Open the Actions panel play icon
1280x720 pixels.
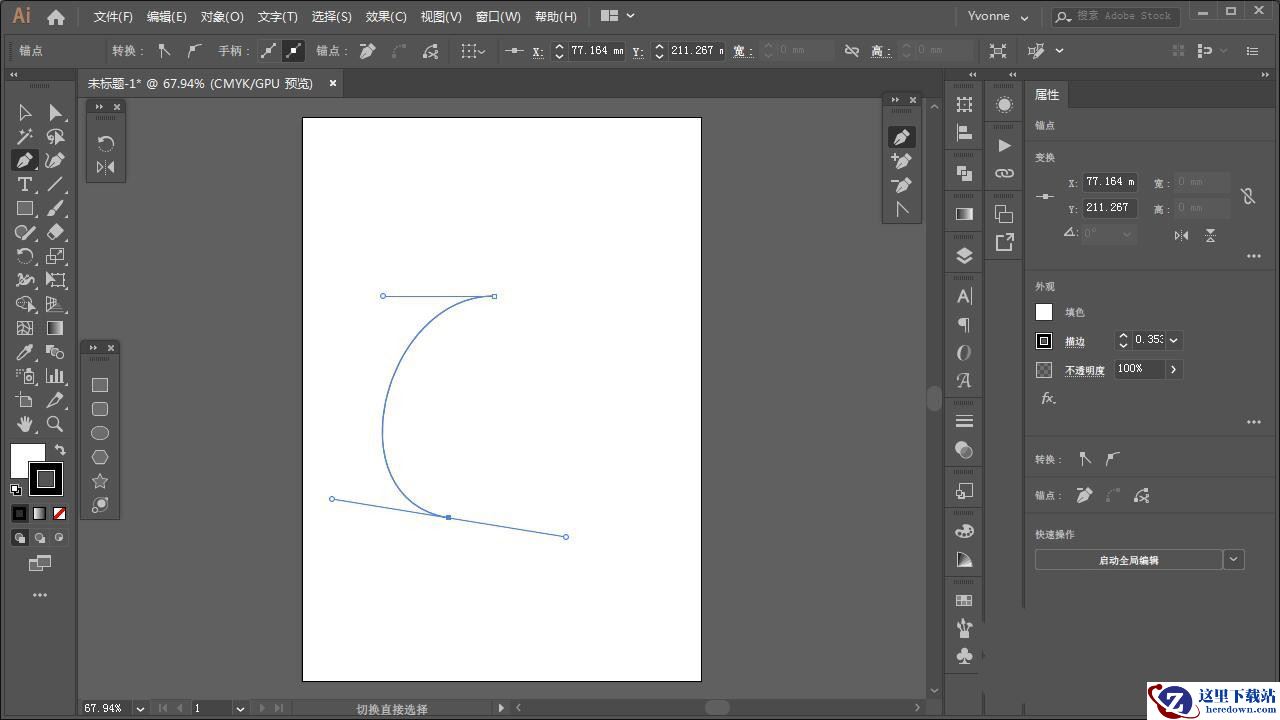click(1004, 145)
